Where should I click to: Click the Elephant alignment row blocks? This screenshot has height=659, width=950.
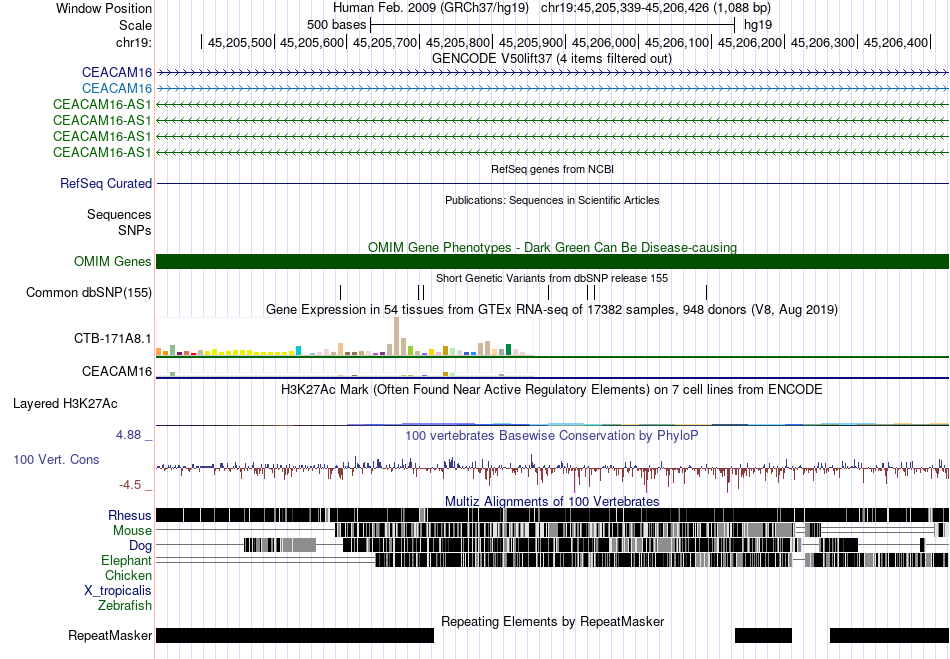pos(662,561)
